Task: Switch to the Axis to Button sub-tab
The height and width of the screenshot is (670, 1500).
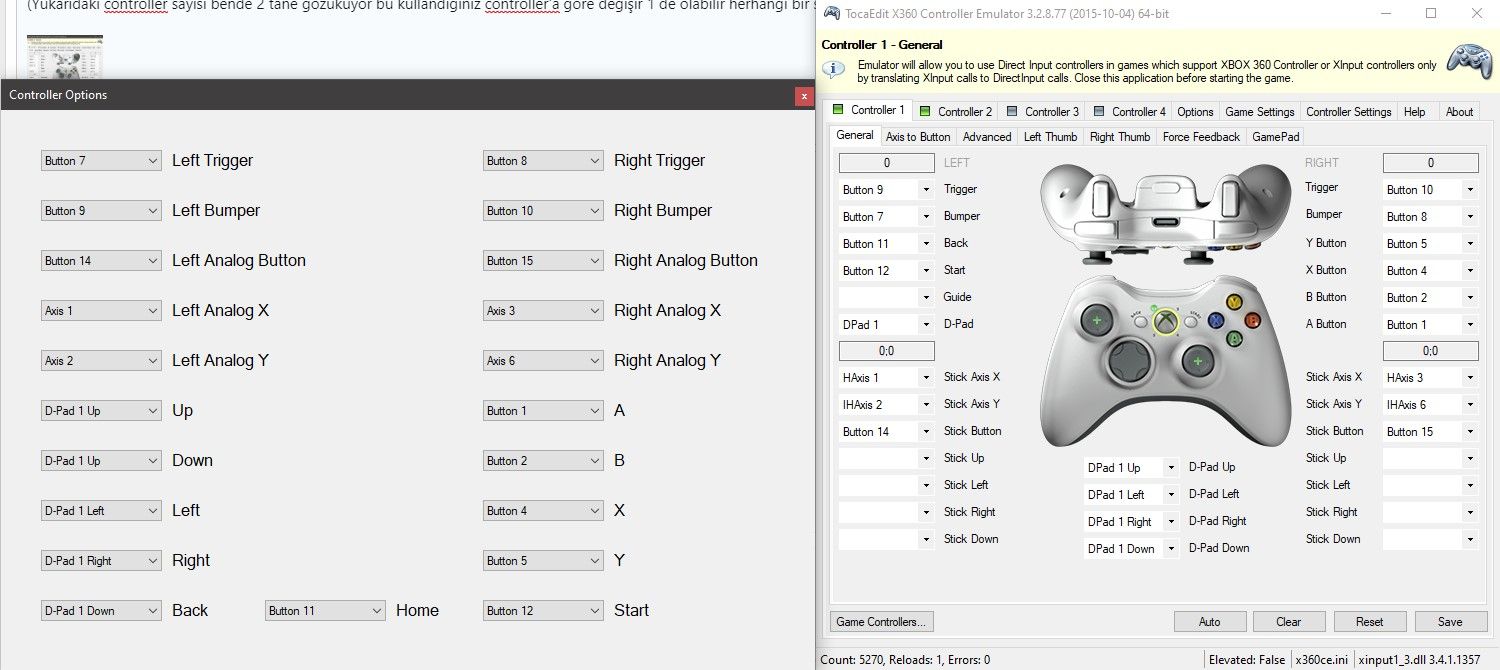Action: click(x=918, y=137)
